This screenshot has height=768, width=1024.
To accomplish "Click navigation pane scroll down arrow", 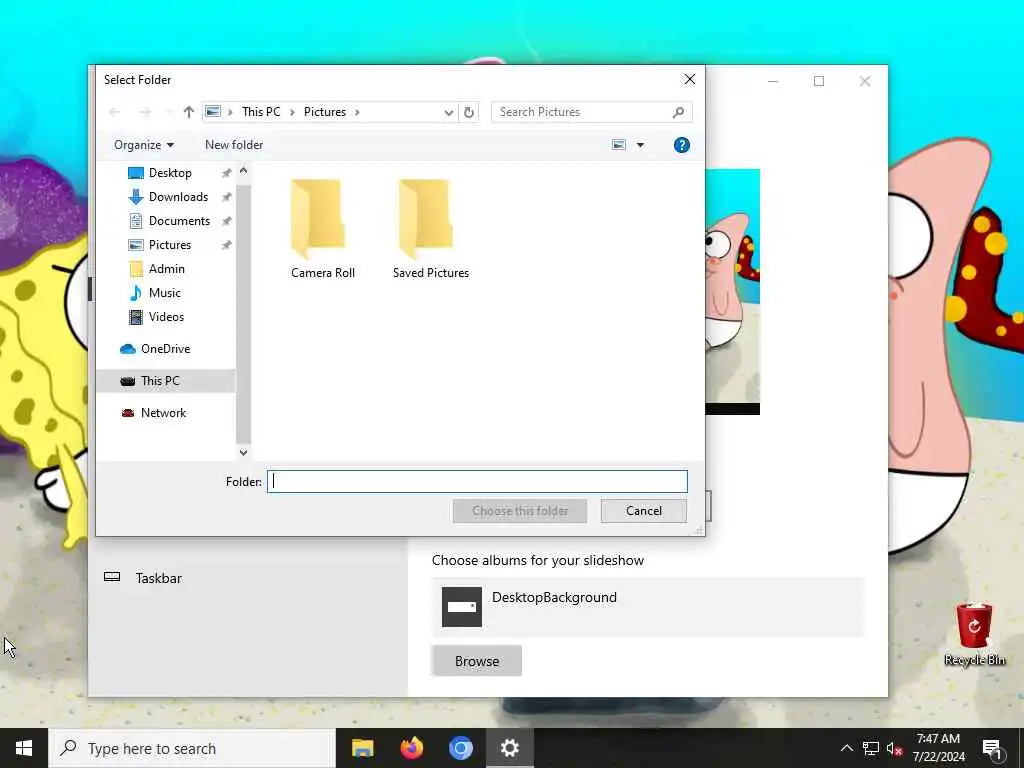I will (244, 452).
